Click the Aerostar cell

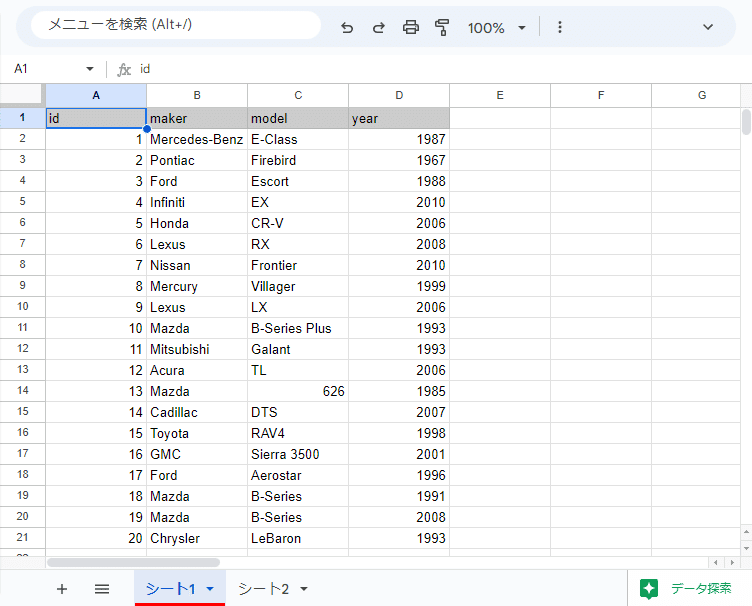tap(298, 476)
